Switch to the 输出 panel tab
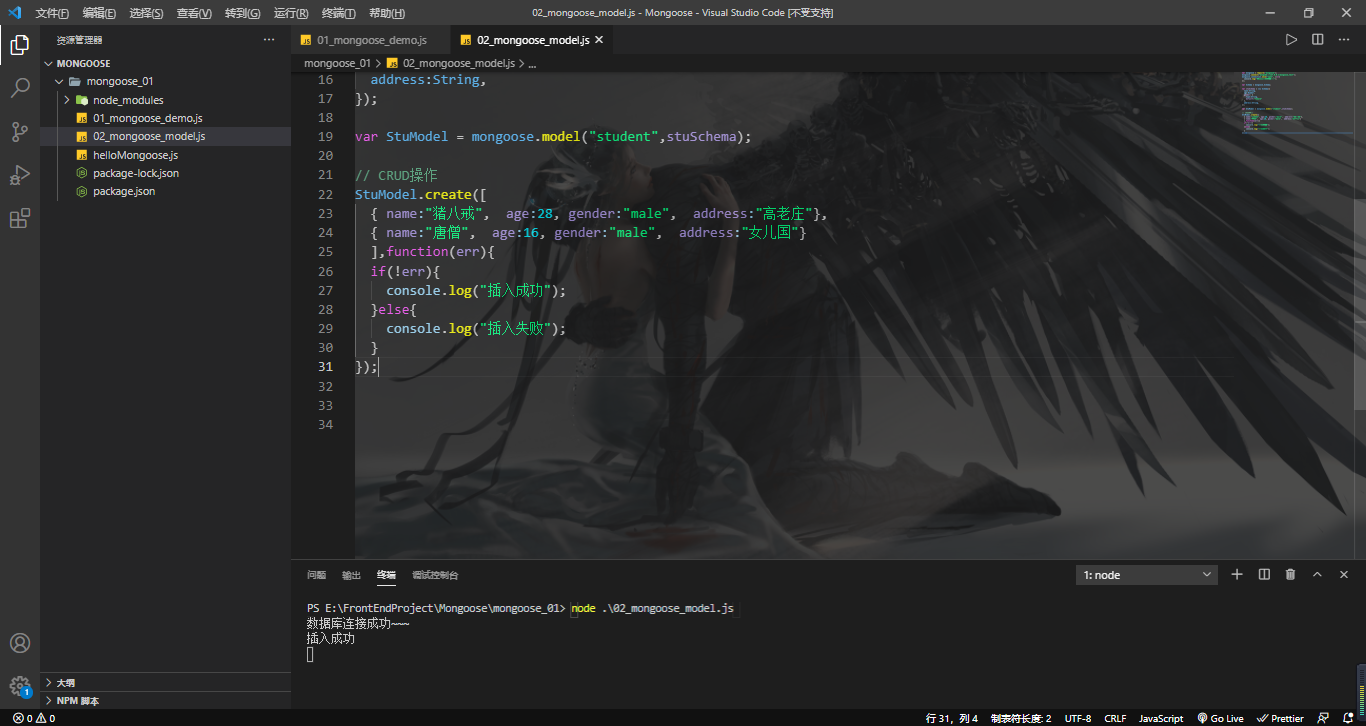Image resolution: width=1366 pixels, height=726 pixels. coord(351,575)
